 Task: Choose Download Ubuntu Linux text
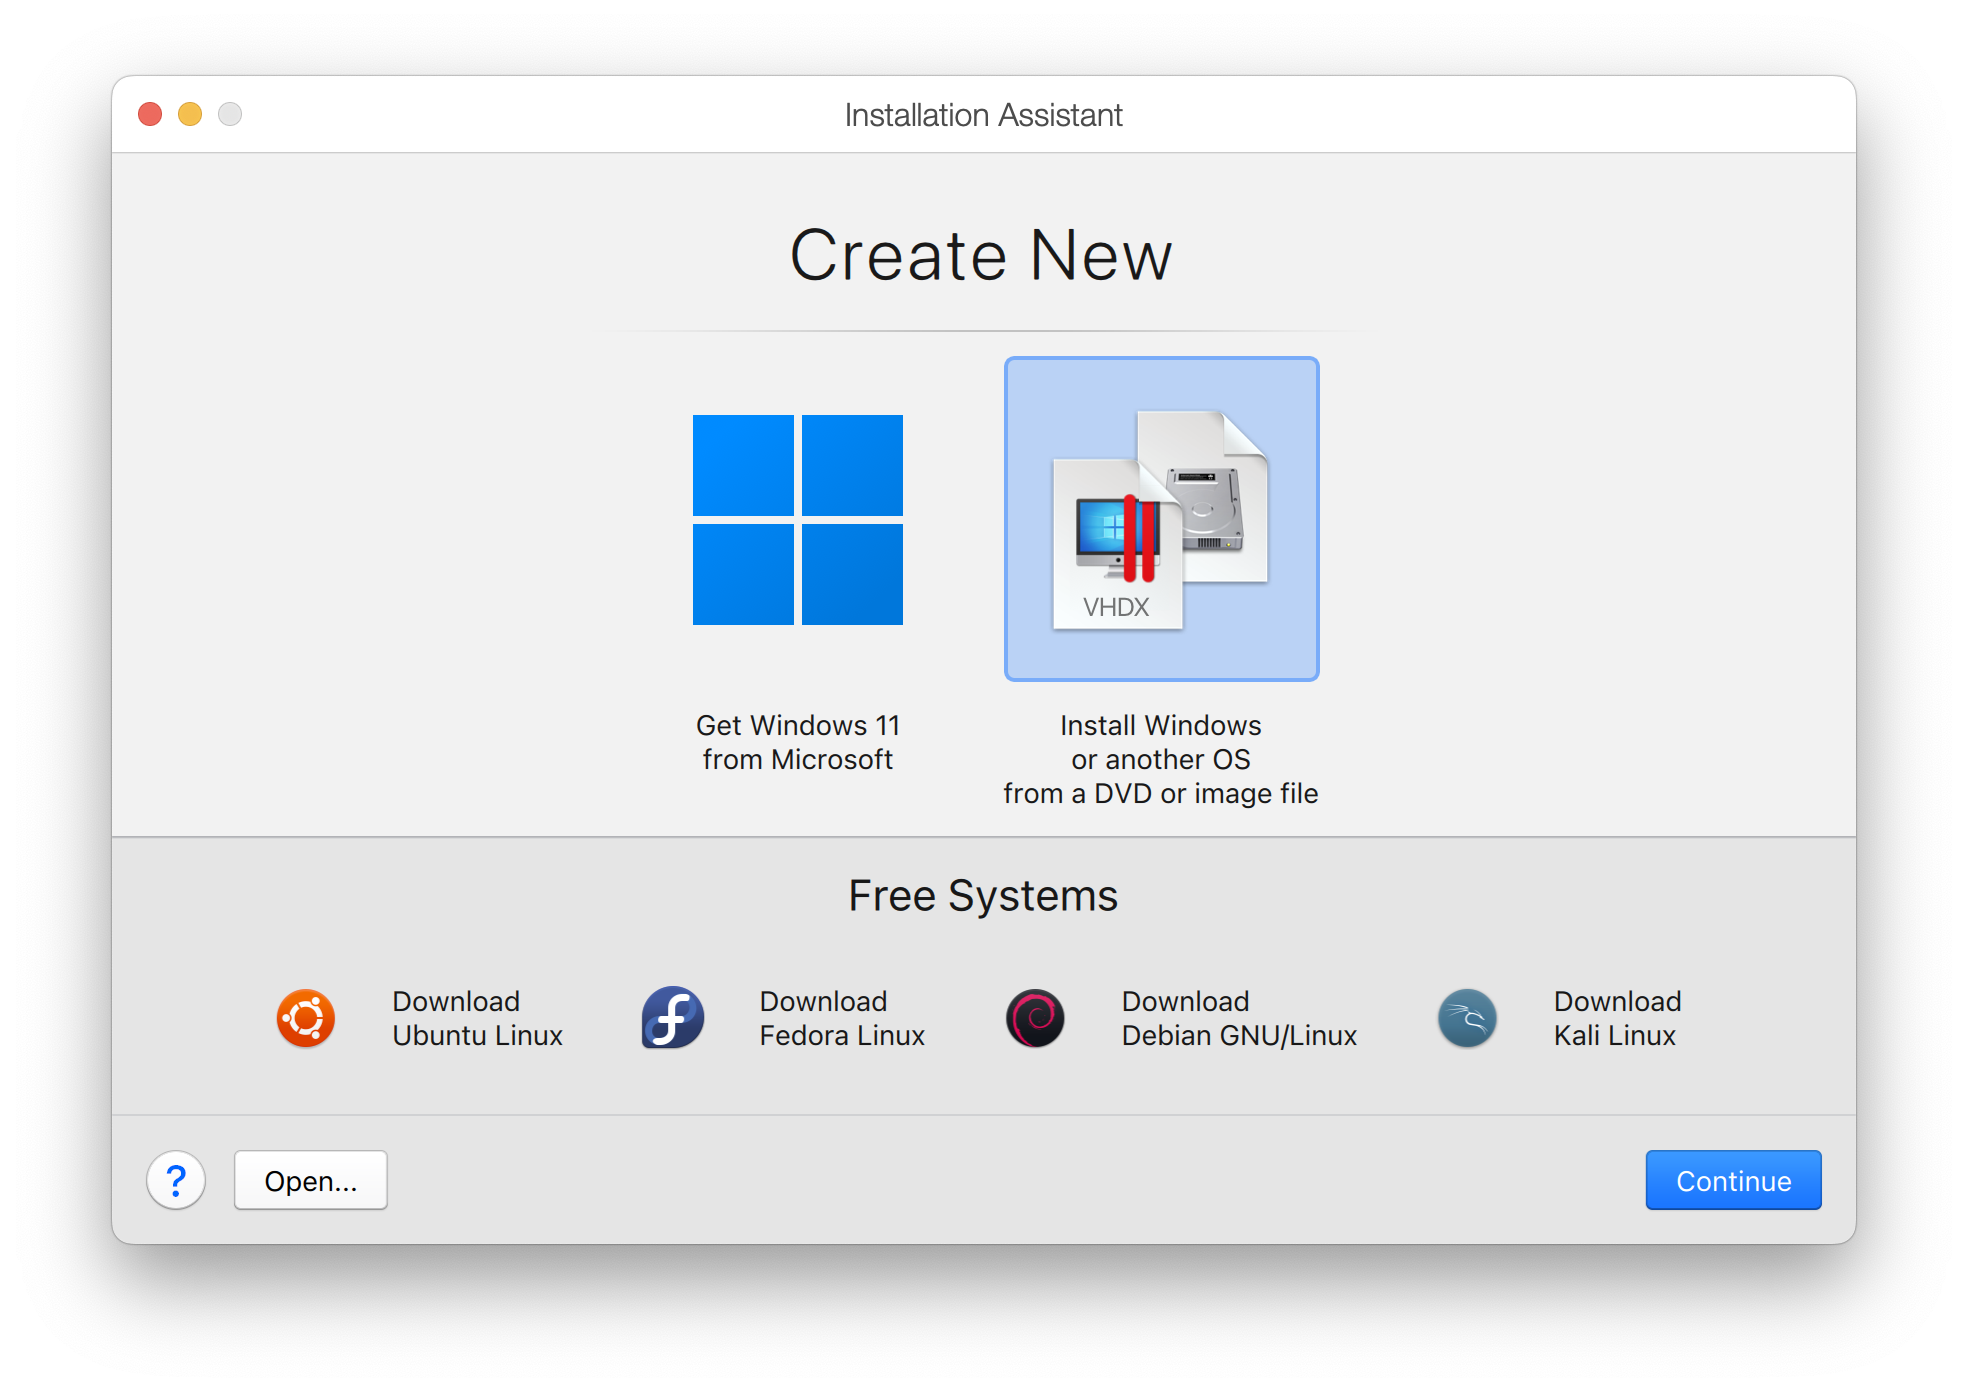pyautogui.click(x=477, y=1018)
